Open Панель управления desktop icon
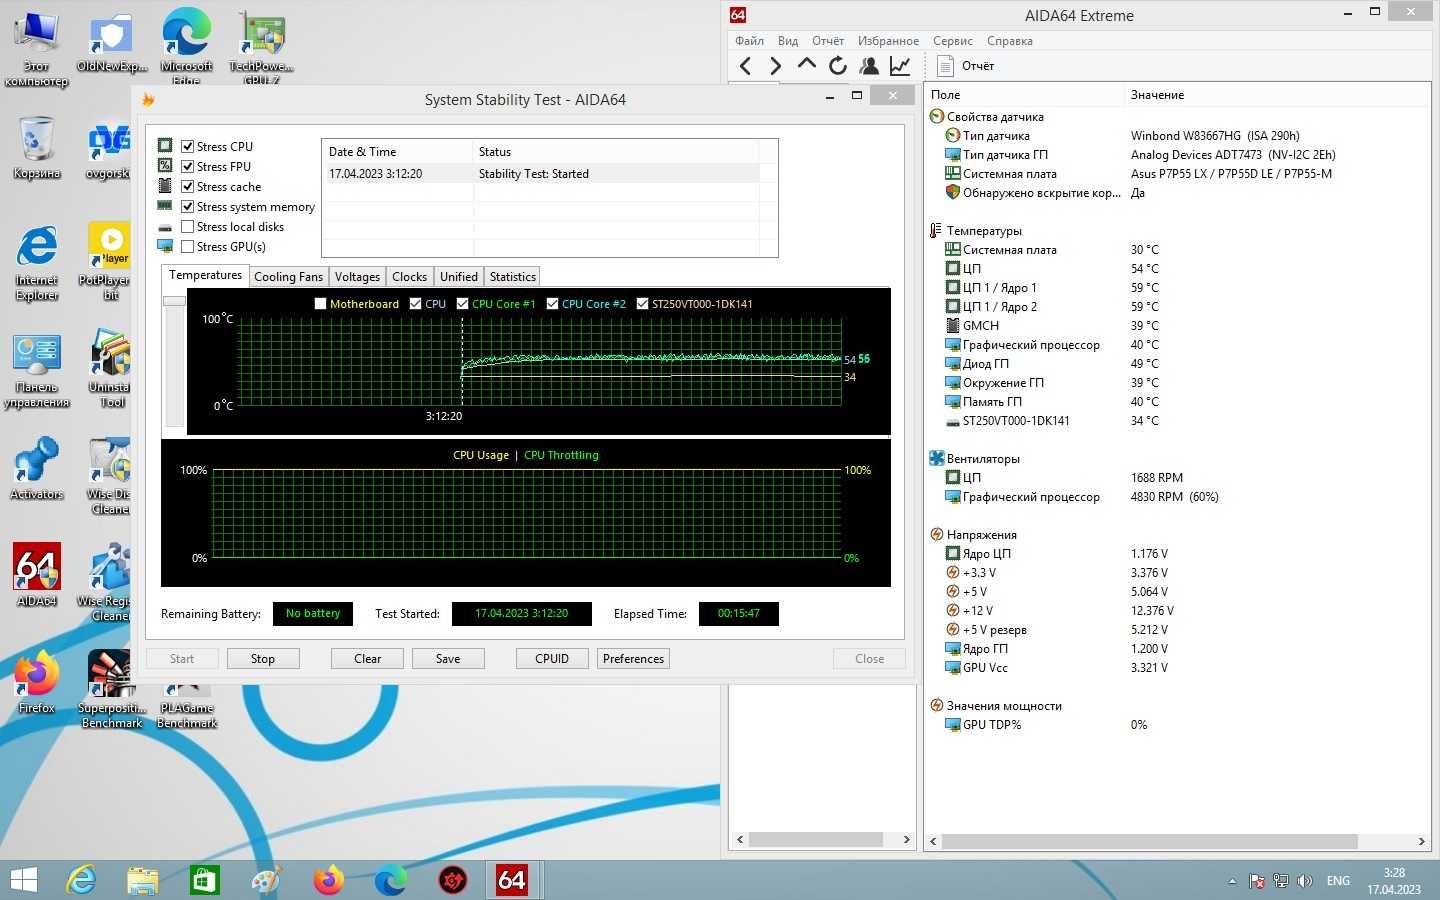Image resolution: width=1440 pixels, height=900 pixels. [x=37, y=370]
